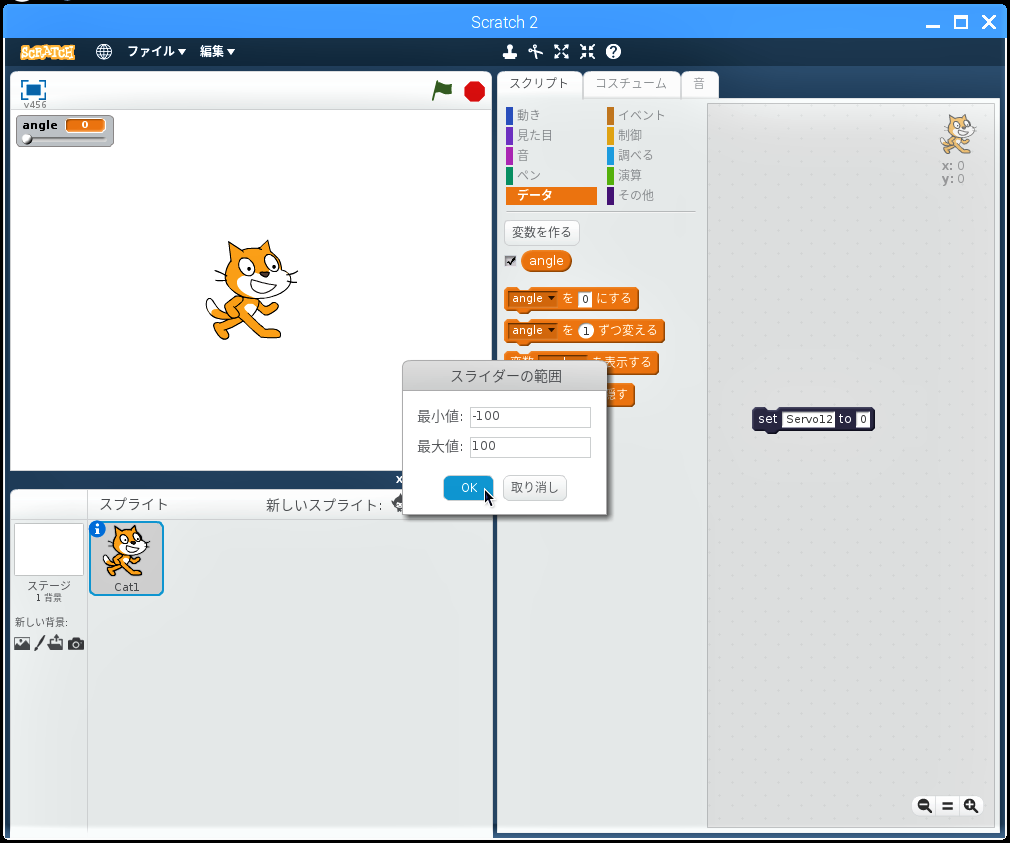Screen dimensions: 1010x843
Task: Click the 最大値 input field
Action: pyautogui.click(x=530, y=447)
